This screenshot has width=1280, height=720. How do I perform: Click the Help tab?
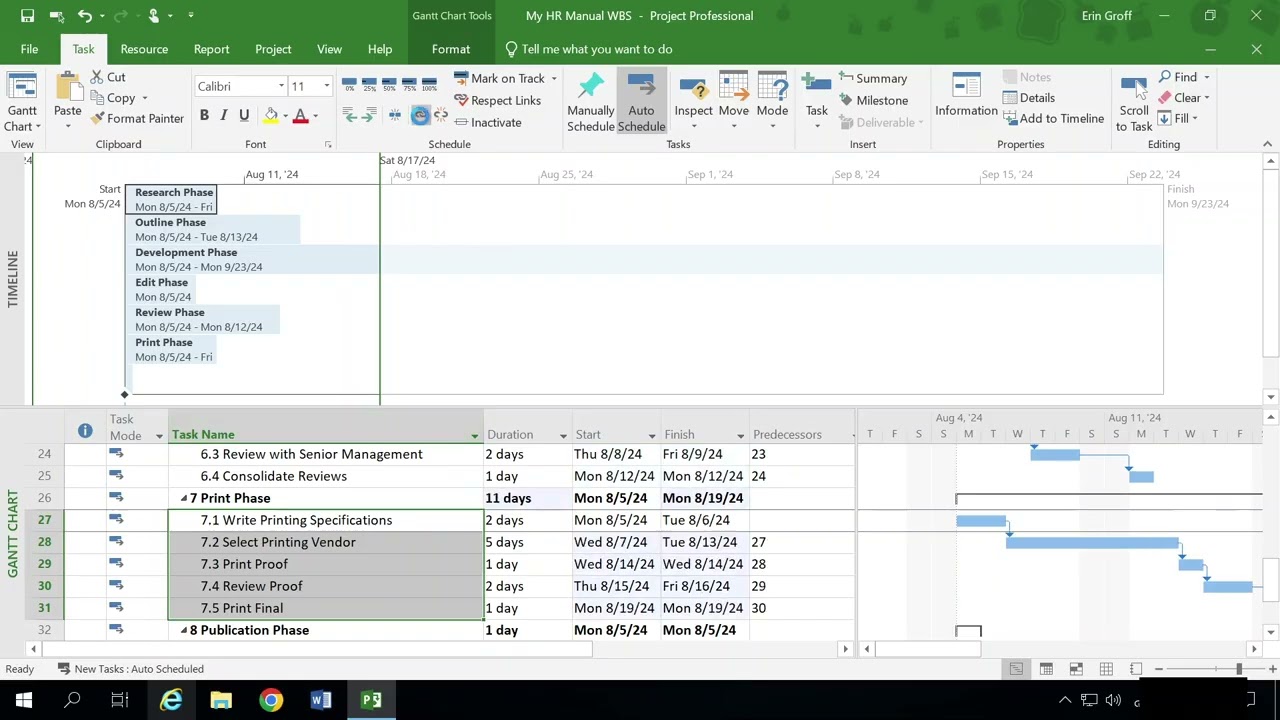click(x=380, y=49)
